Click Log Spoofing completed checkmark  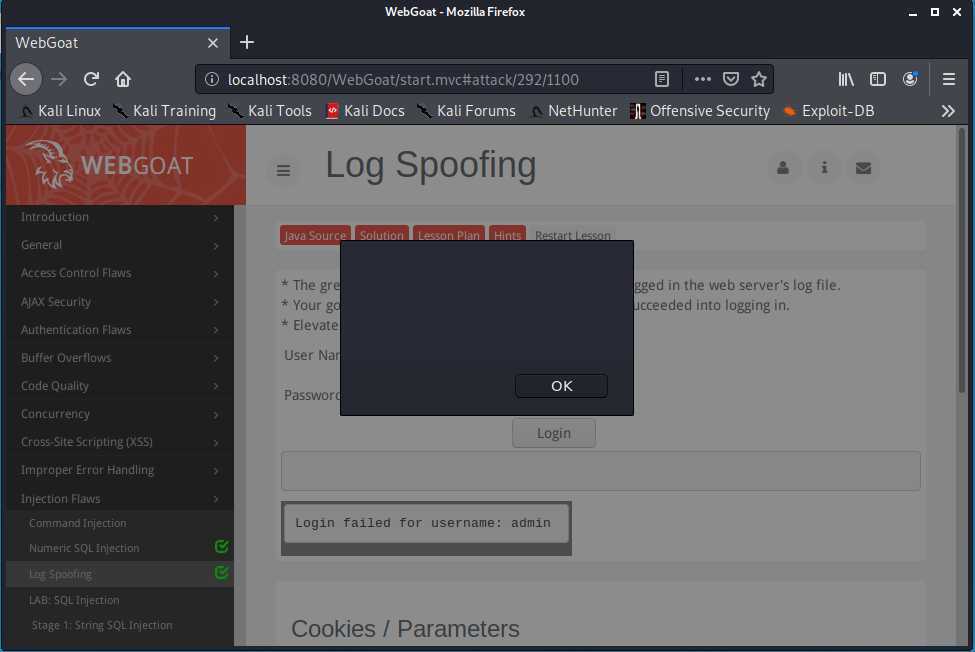(221, 572)
